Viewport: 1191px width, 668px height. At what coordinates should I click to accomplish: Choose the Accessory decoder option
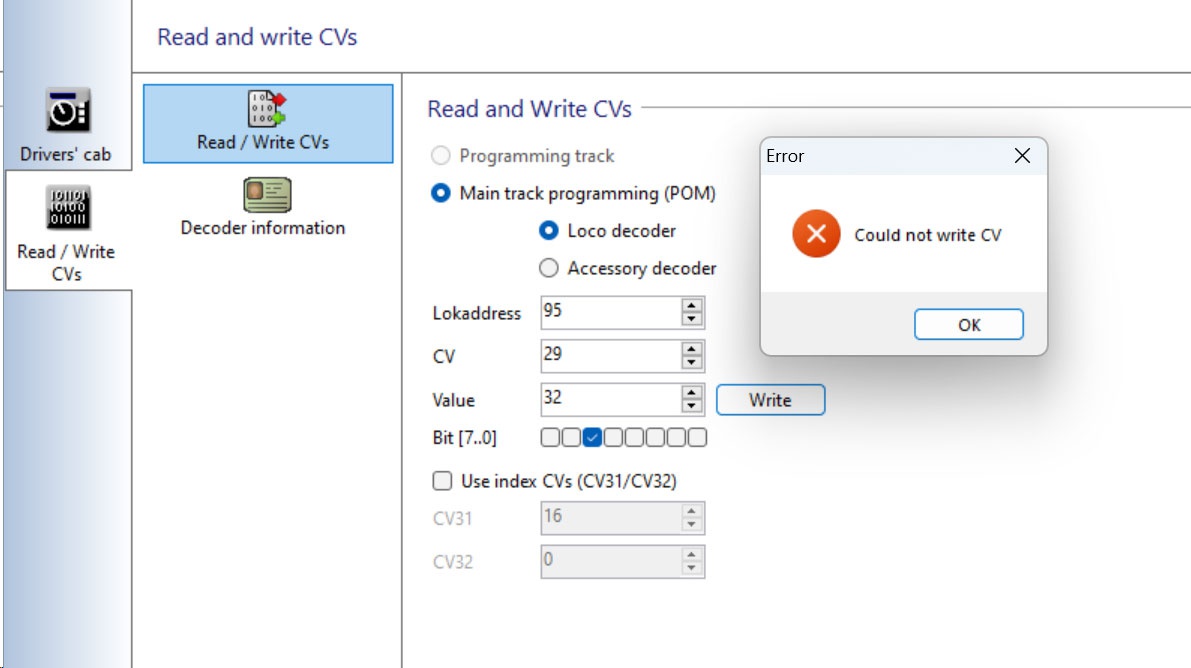tap(548, 268)
